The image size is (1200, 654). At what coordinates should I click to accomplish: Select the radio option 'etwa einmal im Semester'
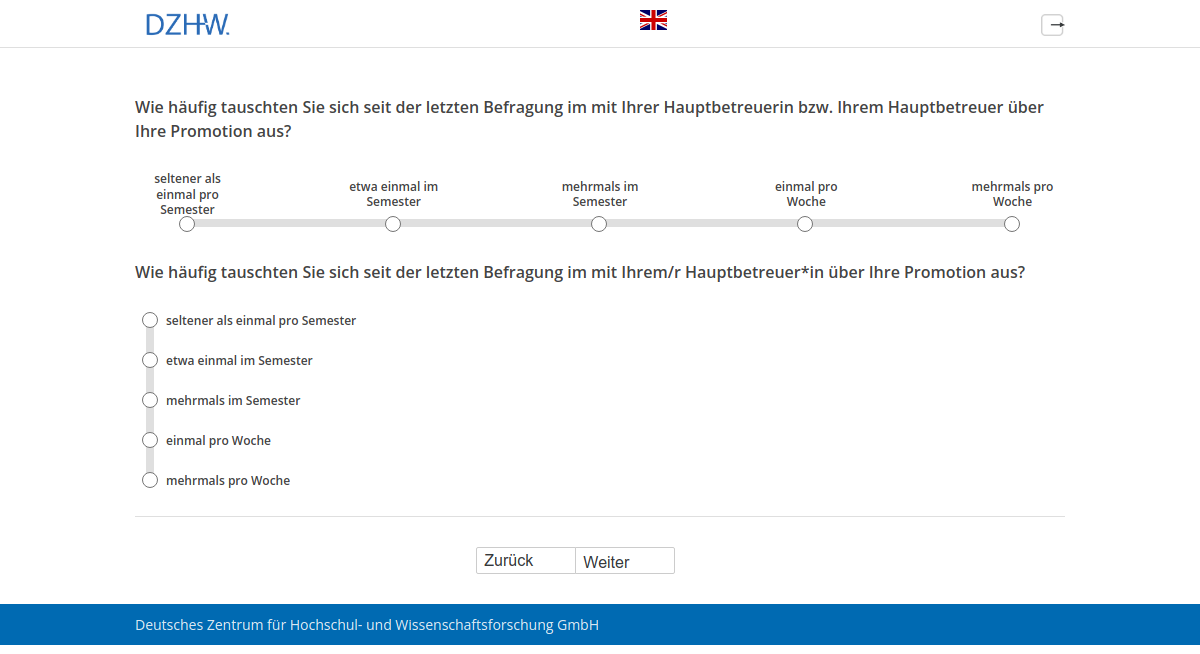coord(150,360)
